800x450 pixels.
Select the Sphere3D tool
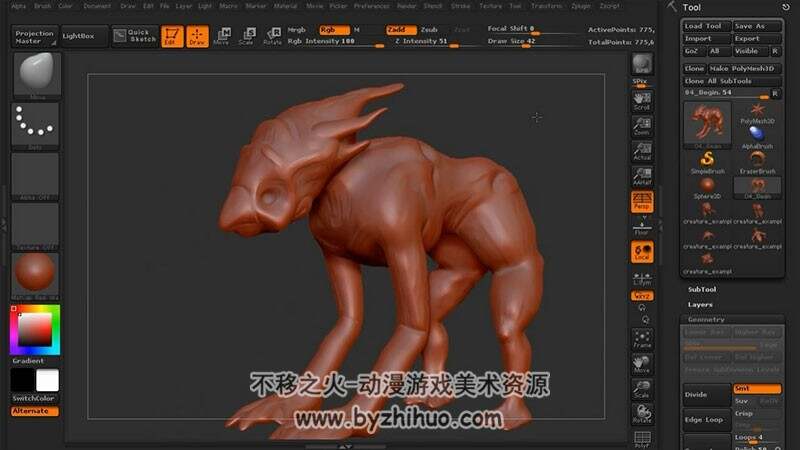coord(707,188)
